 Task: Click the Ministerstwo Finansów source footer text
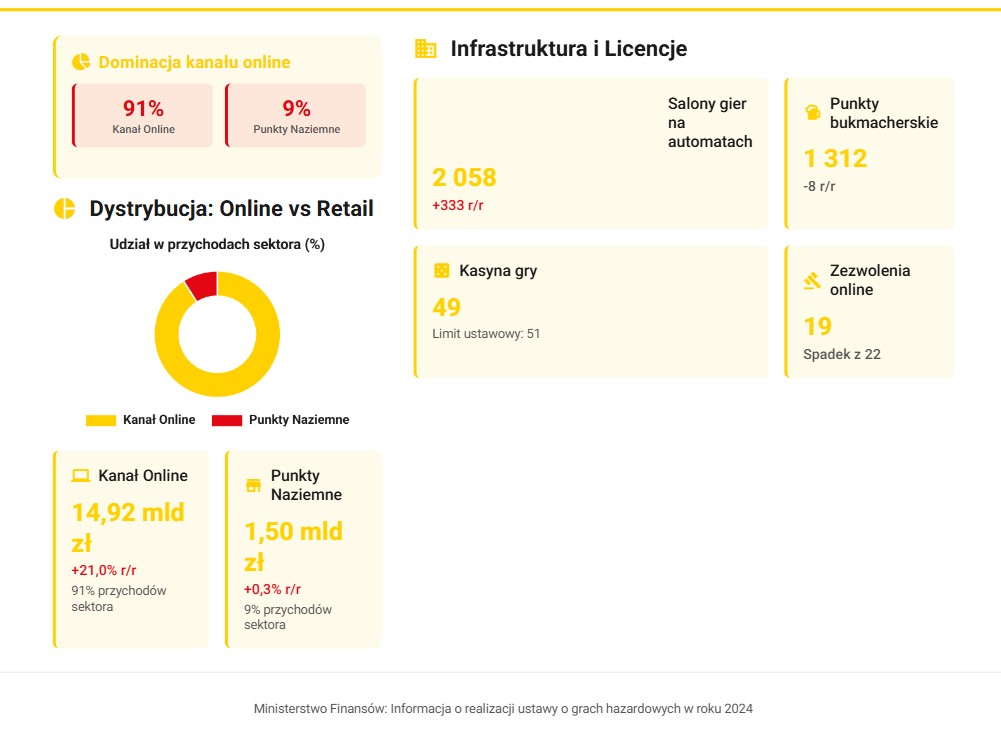click(x=503, y=708)
